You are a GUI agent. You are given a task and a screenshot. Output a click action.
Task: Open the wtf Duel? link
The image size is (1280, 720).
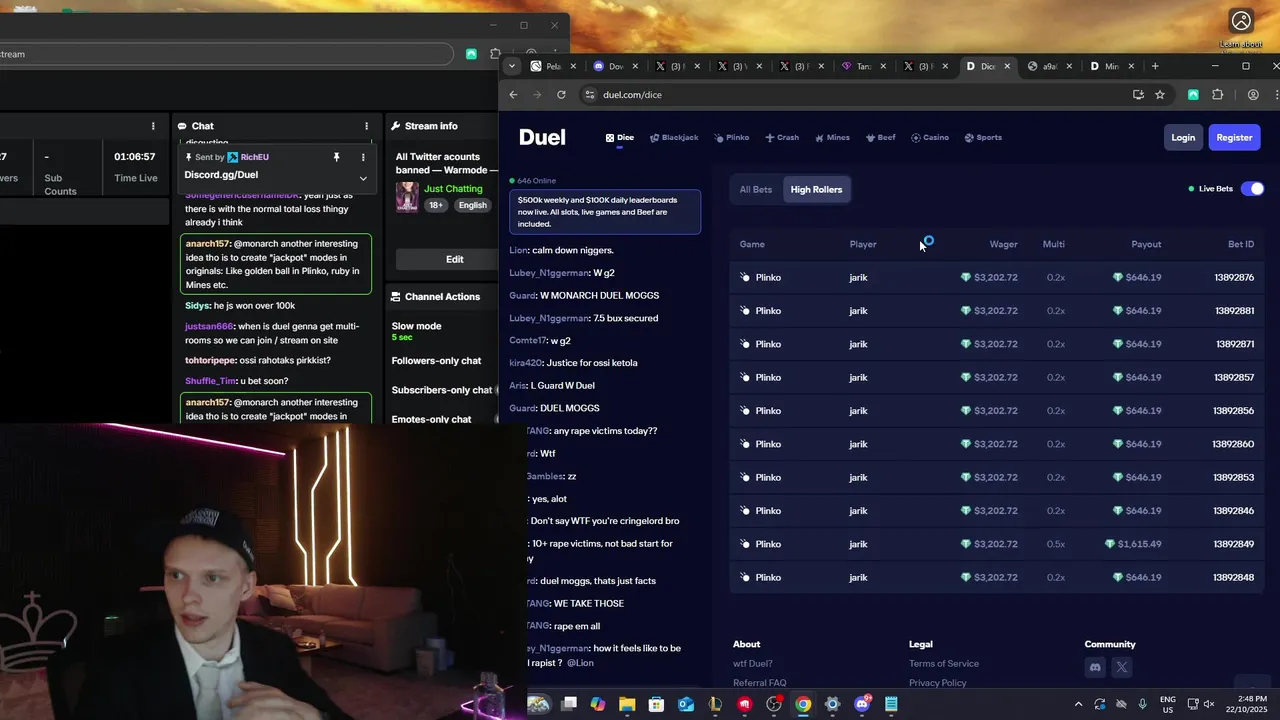752,664
